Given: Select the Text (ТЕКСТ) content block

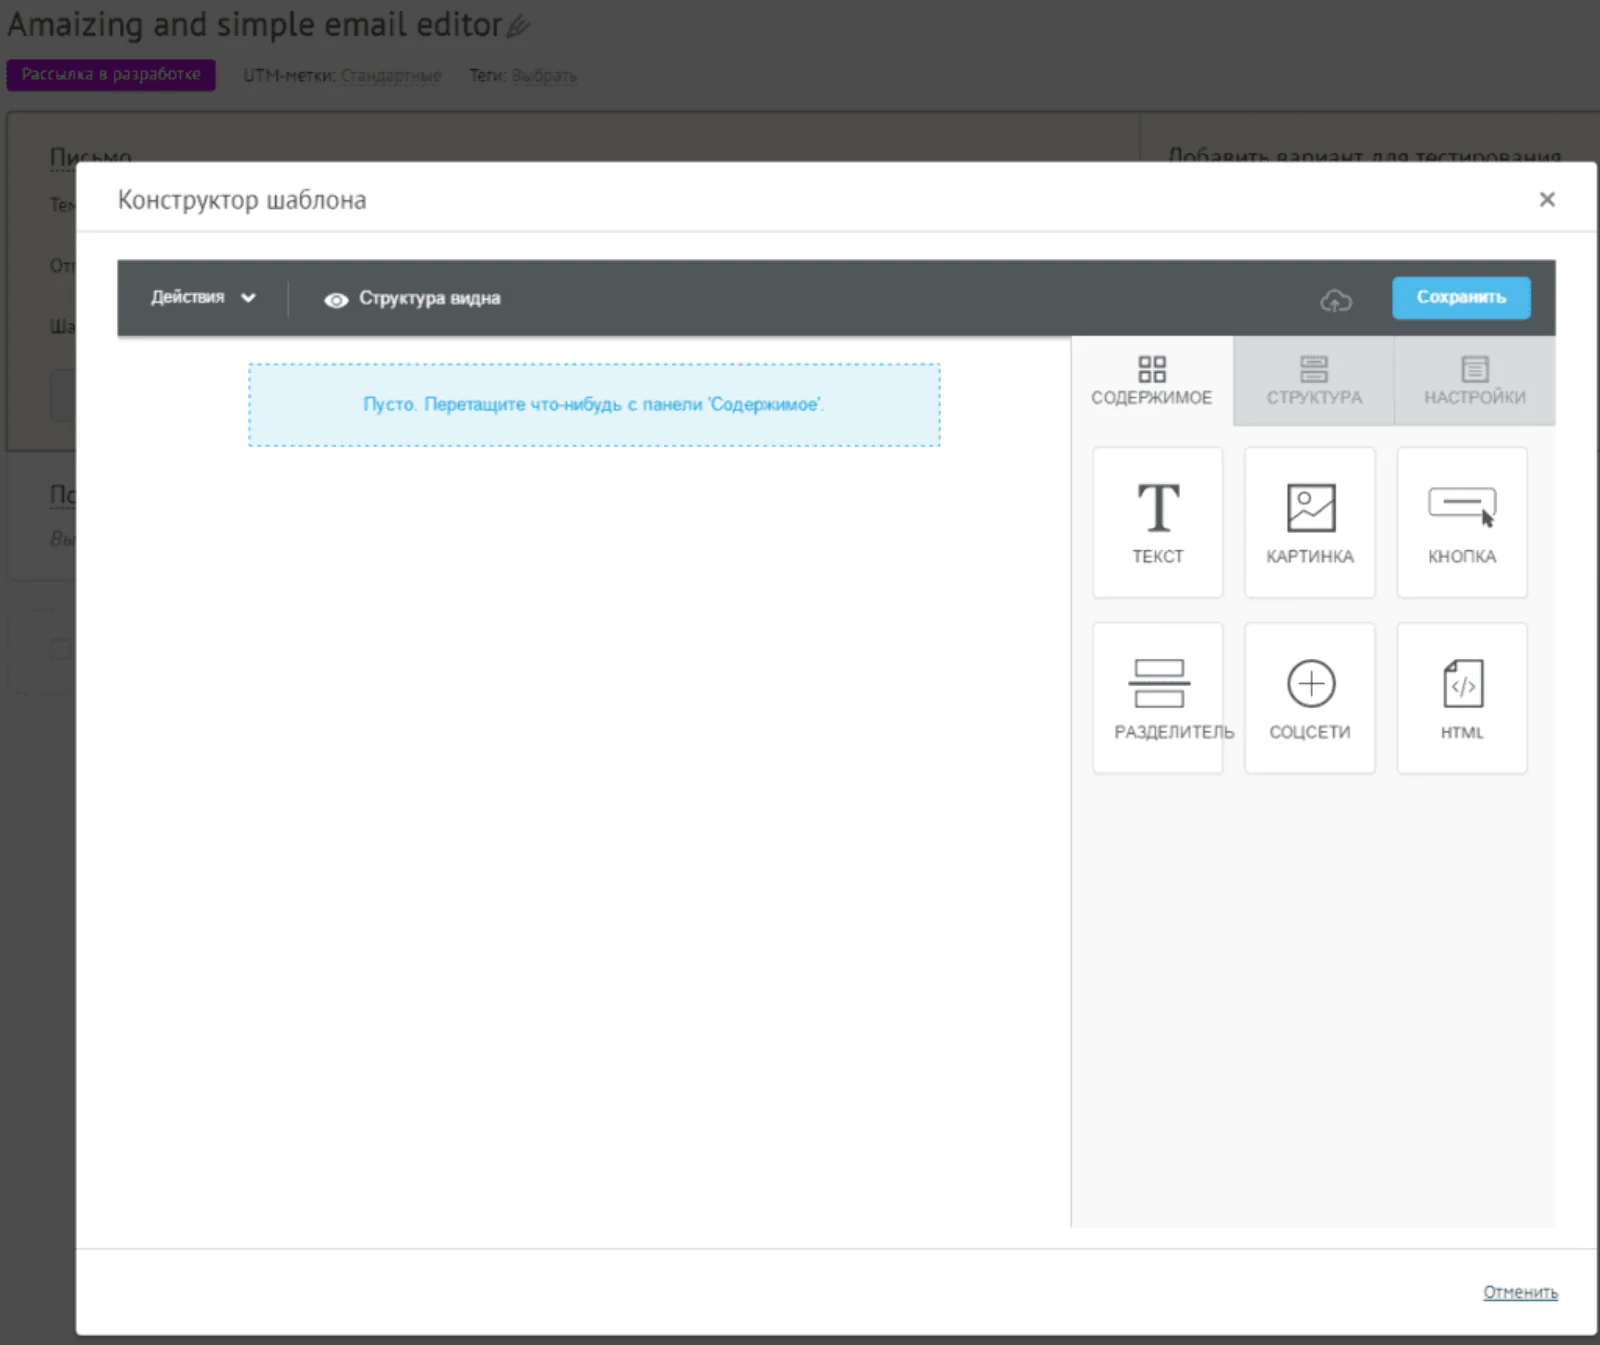Looking at the screenshot, I should 1157,522.
